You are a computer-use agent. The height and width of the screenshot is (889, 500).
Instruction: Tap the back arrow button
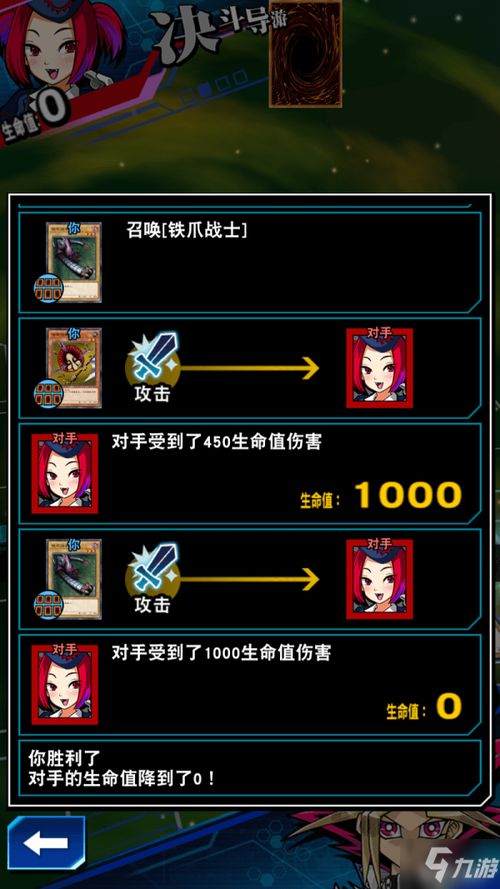pyautogui.click(x=46, y=843)
